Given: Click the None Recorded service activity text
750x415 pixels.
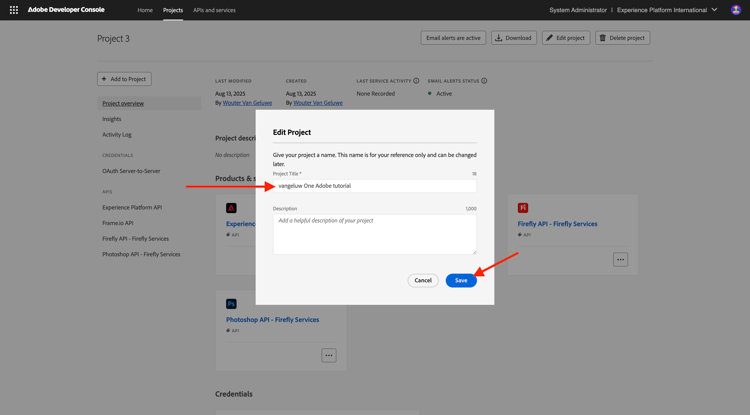Looking at the screenshot, I should 375,94.
